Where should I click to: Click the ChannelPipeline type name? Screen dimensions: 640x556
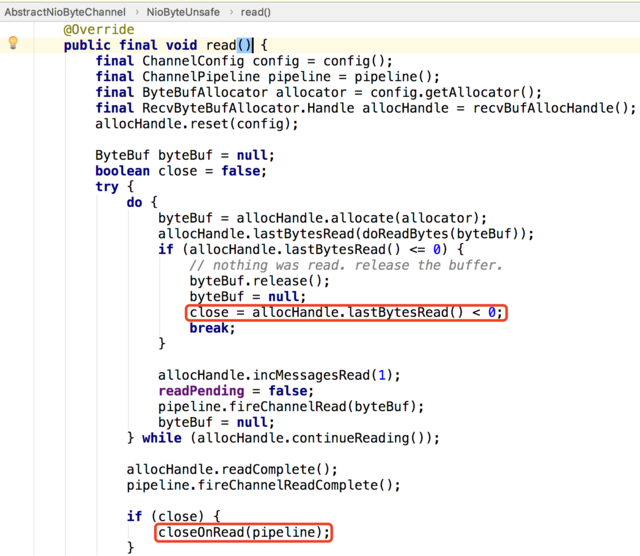[201, 76]
